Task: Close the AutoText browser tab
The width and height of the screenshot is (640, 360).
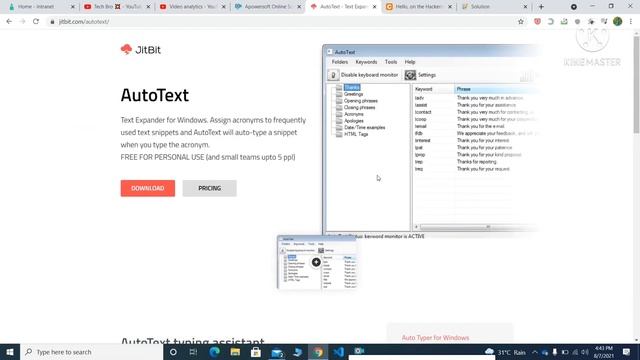Action: click(374, 7)
